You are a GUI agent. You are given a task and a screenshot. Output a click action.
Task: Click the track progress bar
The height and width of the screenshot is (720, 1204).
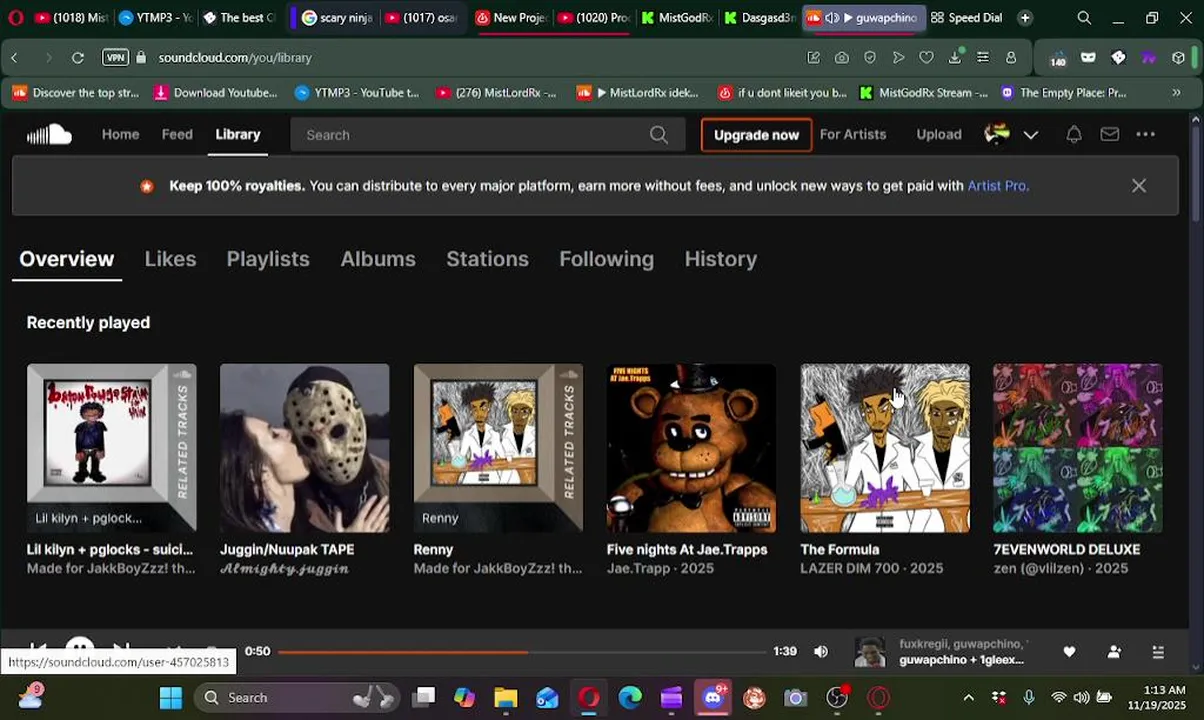coord(522,652)
